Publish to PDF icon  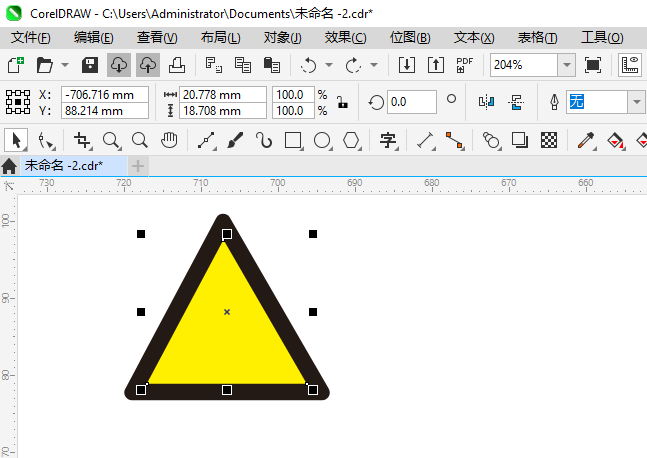point(465,65)
